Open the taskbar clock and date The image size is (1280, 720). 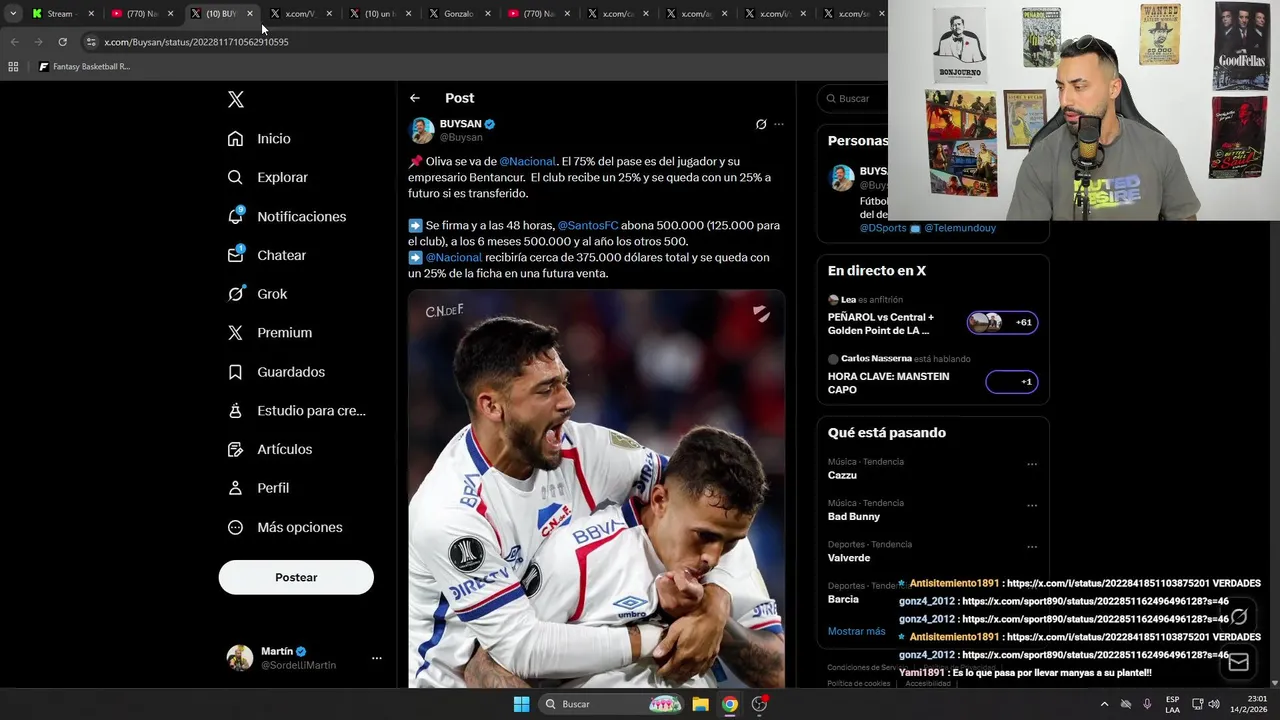tap(1250, 704)
